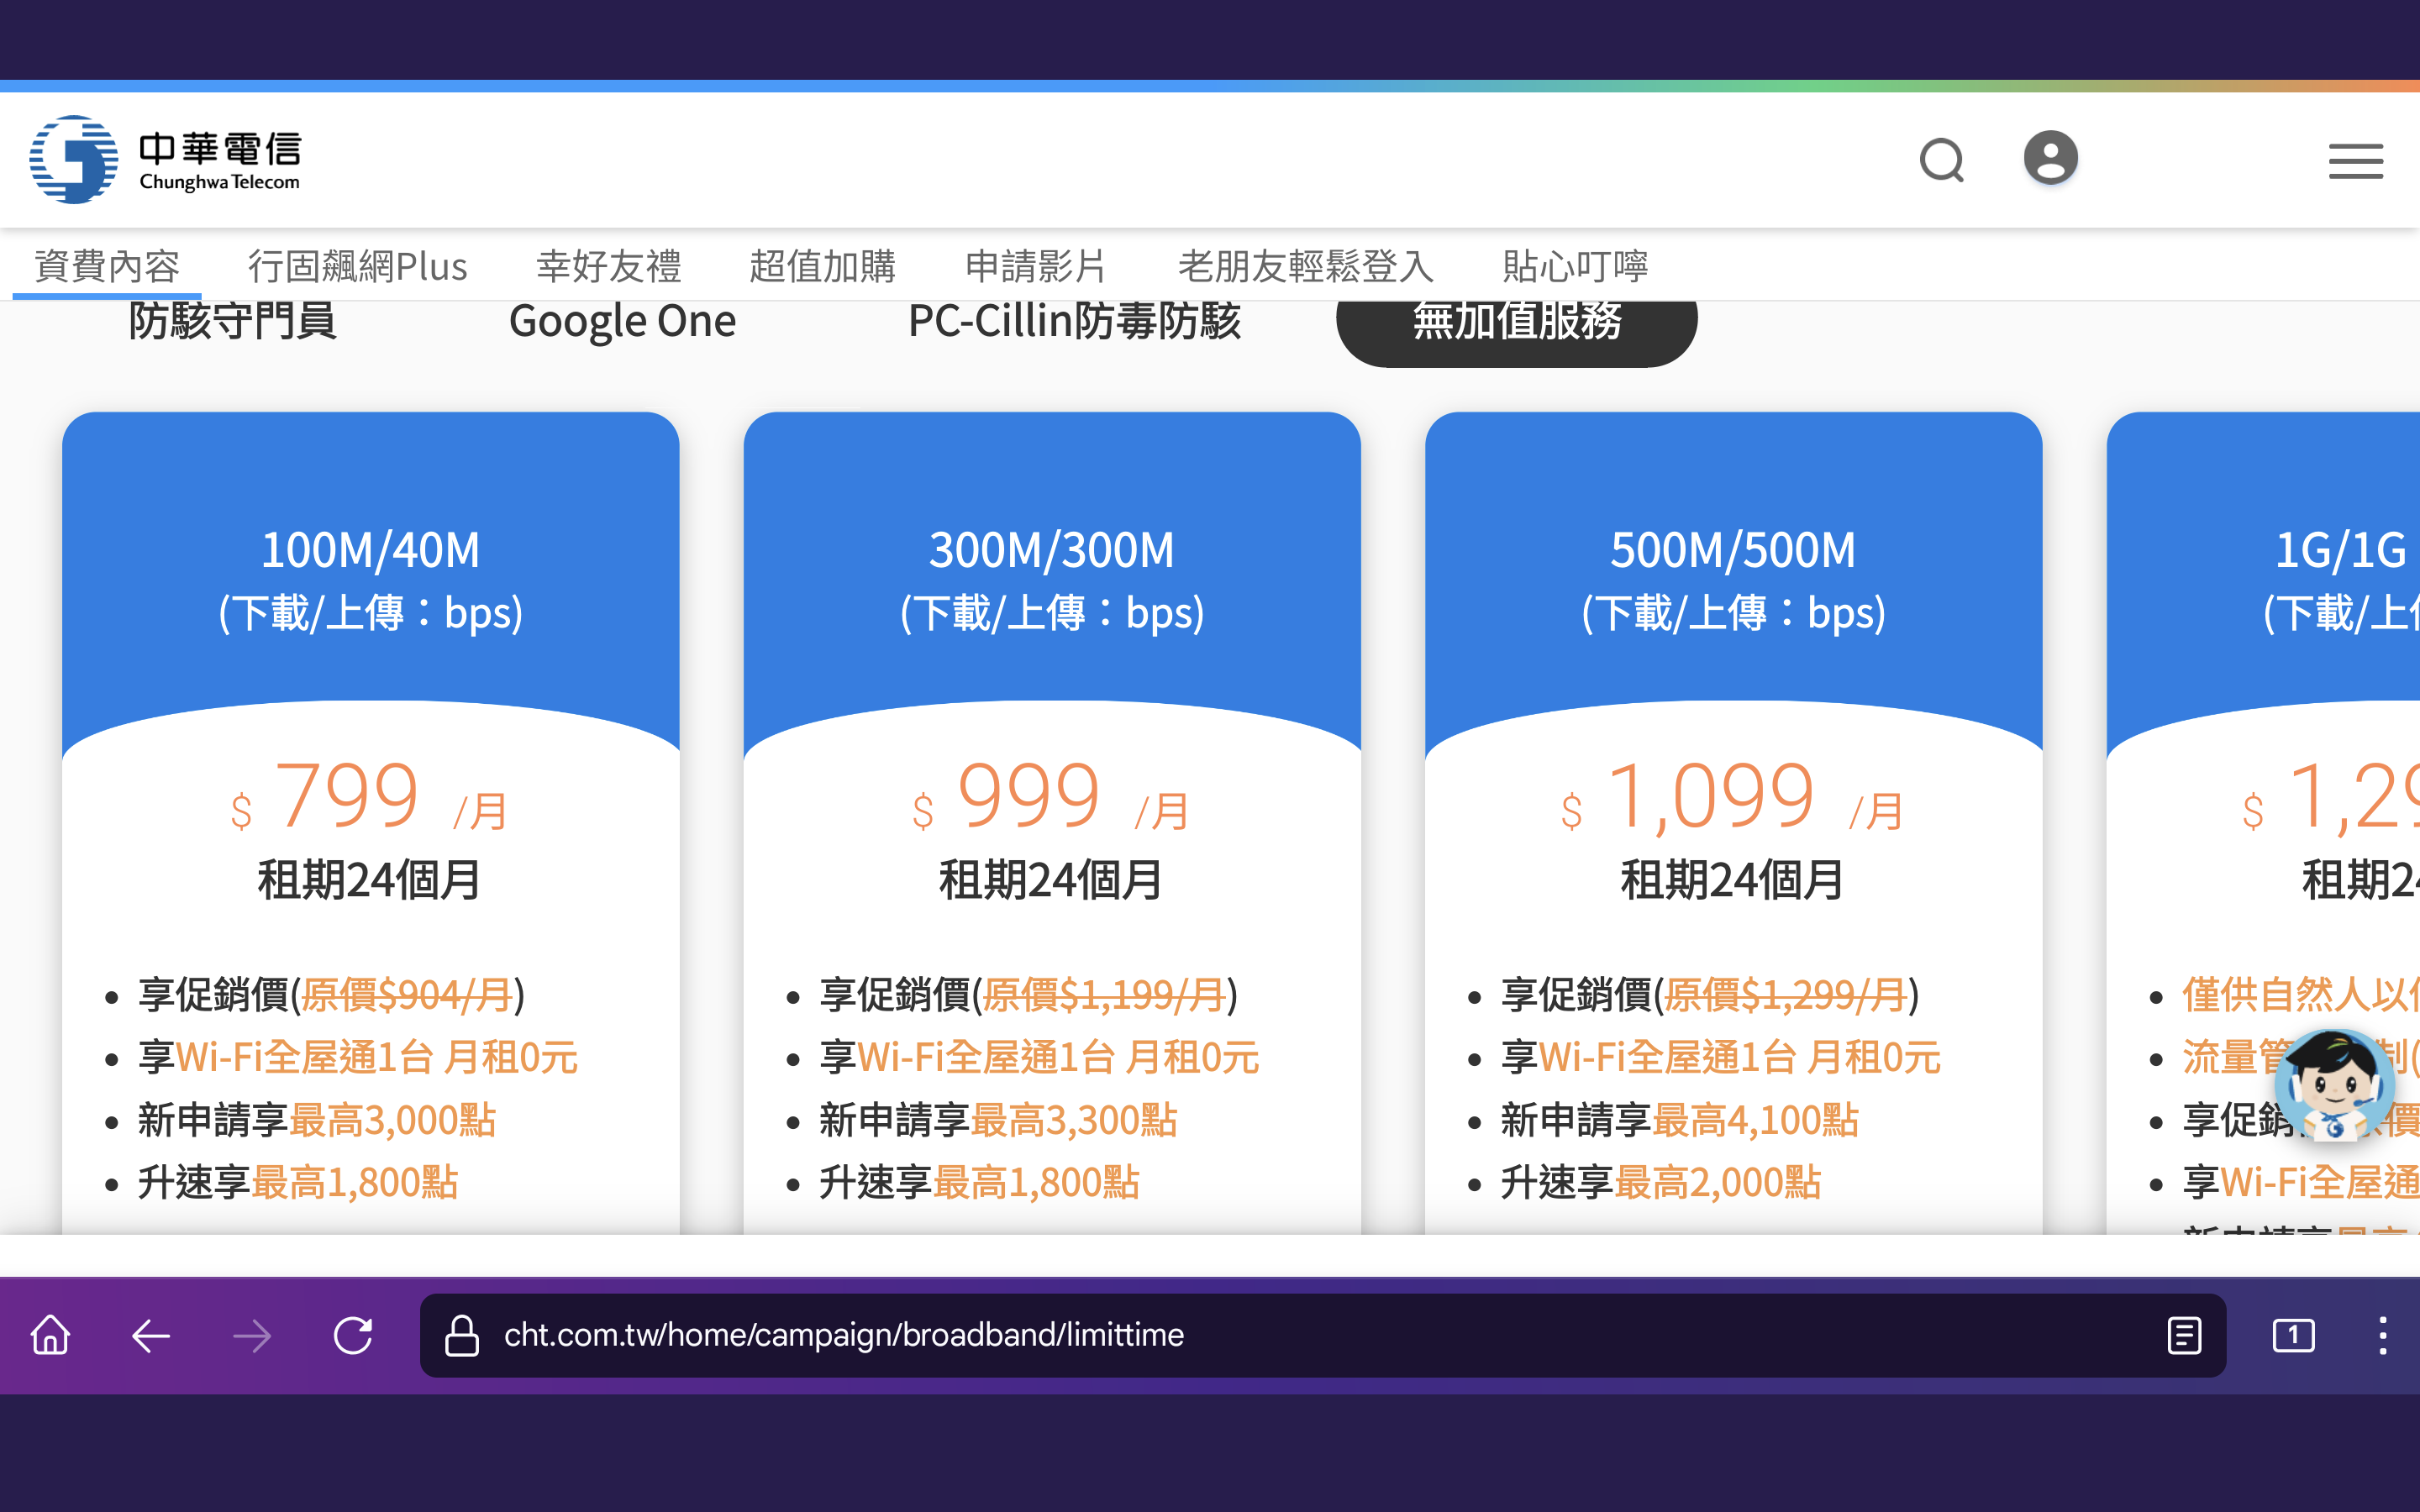Go back with the browser back arrow
Screen dimensions: 2420x1512
click(151, 1335)
